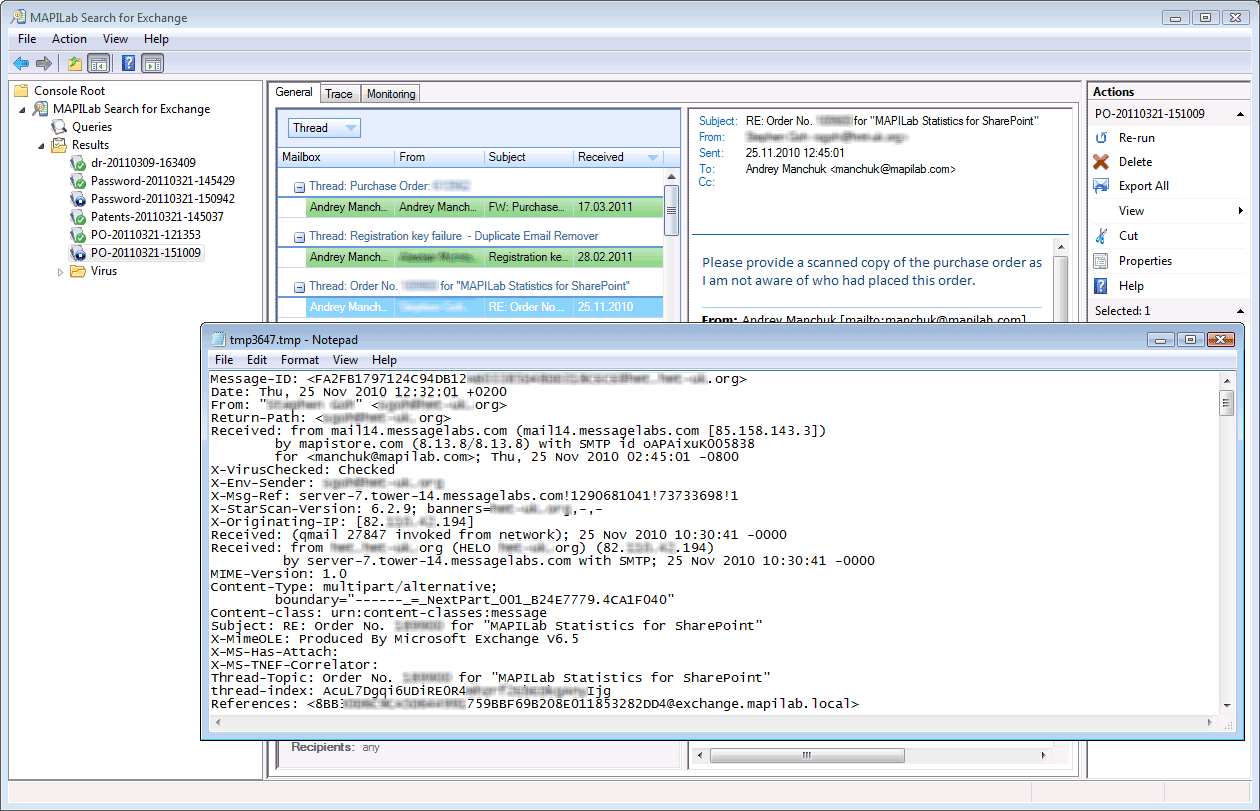The height and width of the screenshot is (811, 1260).
Task: Click the Re-run action link
Action: tap(1137, 138)
